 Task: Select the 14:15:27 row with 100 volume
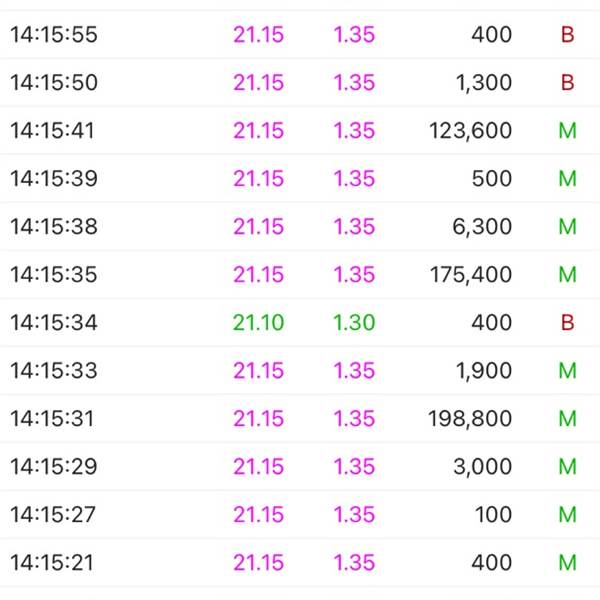point(300,514)
